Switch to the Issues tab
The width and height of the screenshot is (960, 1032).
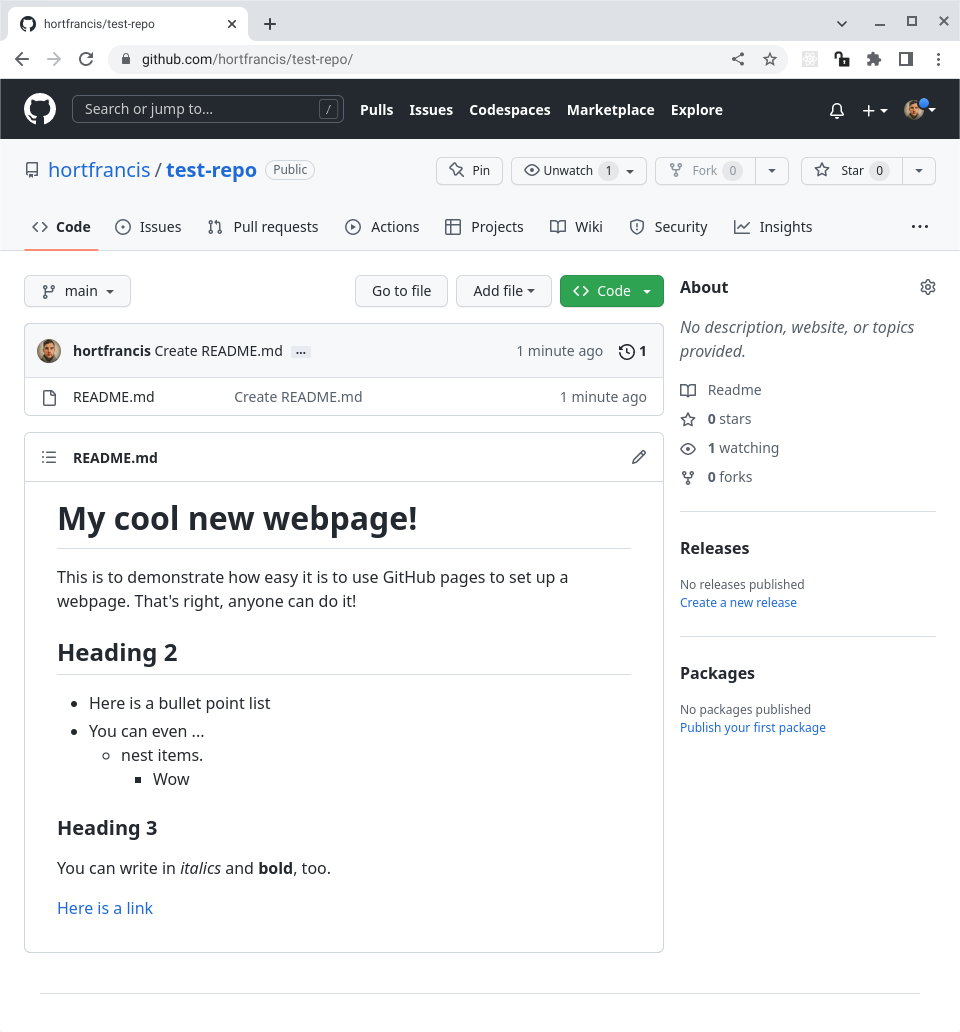pyautogui.click(x=148, y=227)
